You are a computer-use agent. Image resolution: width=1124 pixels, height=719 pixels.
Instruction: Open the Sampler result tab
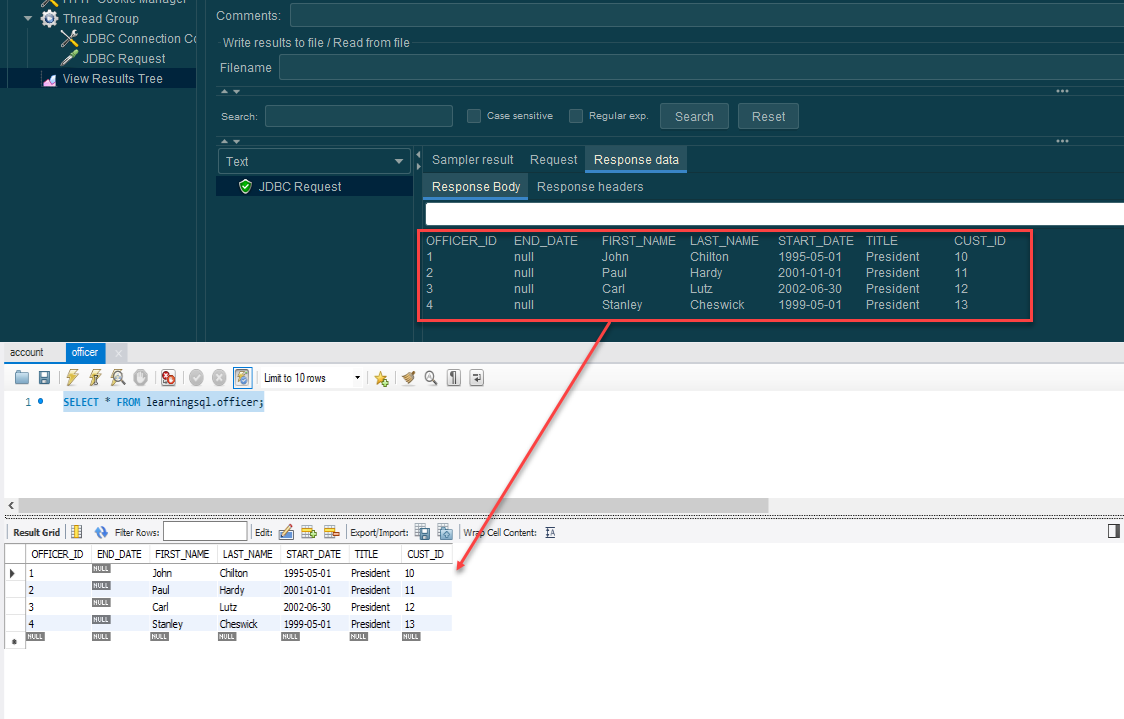472,160
